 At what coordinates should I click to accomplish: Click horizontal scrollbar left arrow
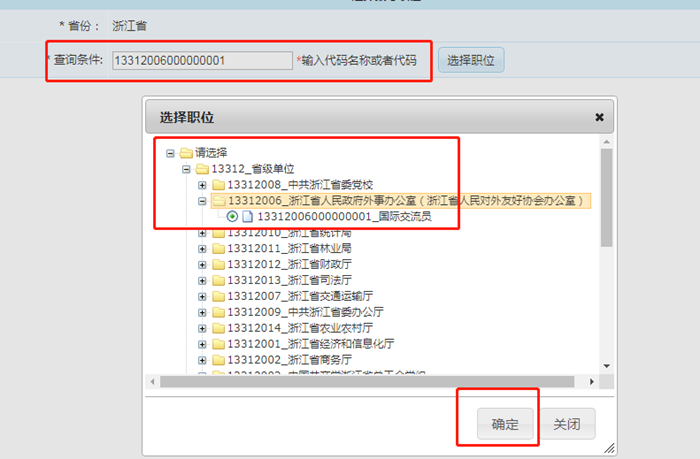pyautogui.click(x=153, y=382)
